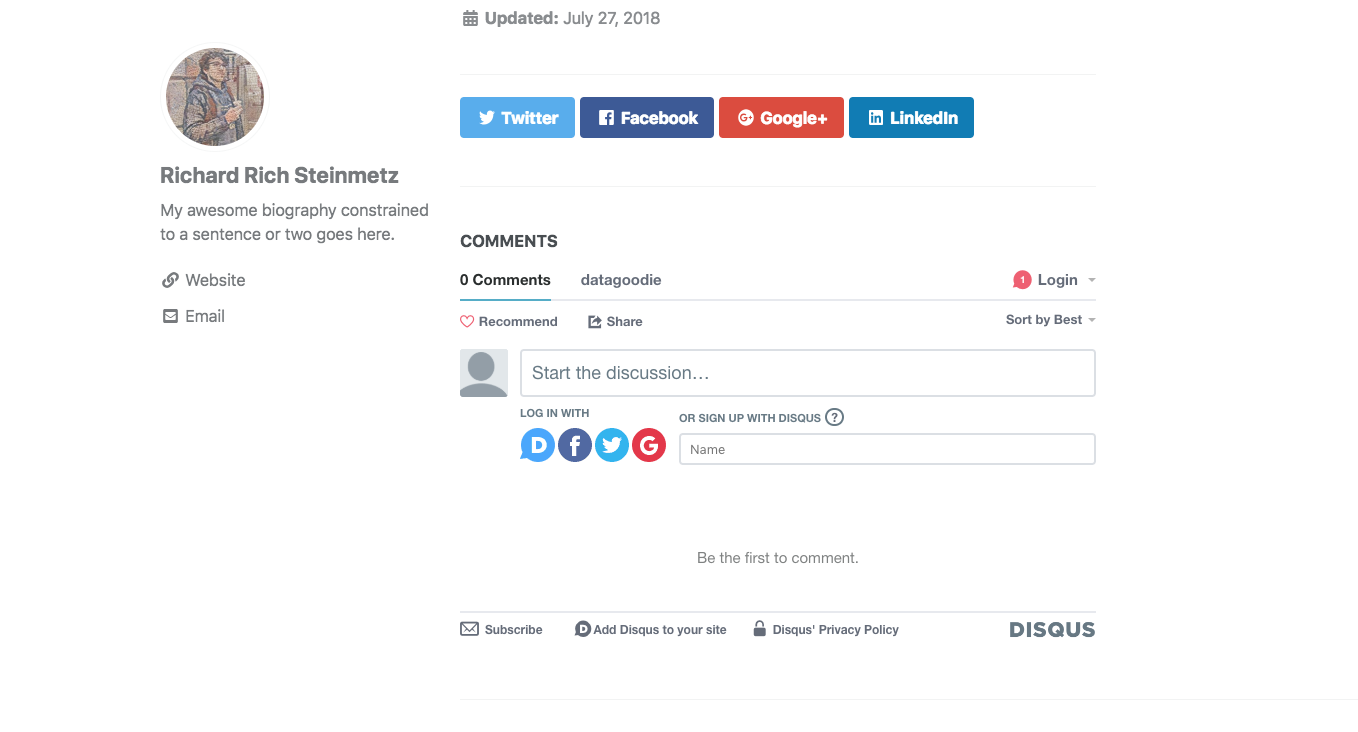This screenshot has width=1358, height=732.
Task: Subscribe to this comment thread
Action: [501, 629]
